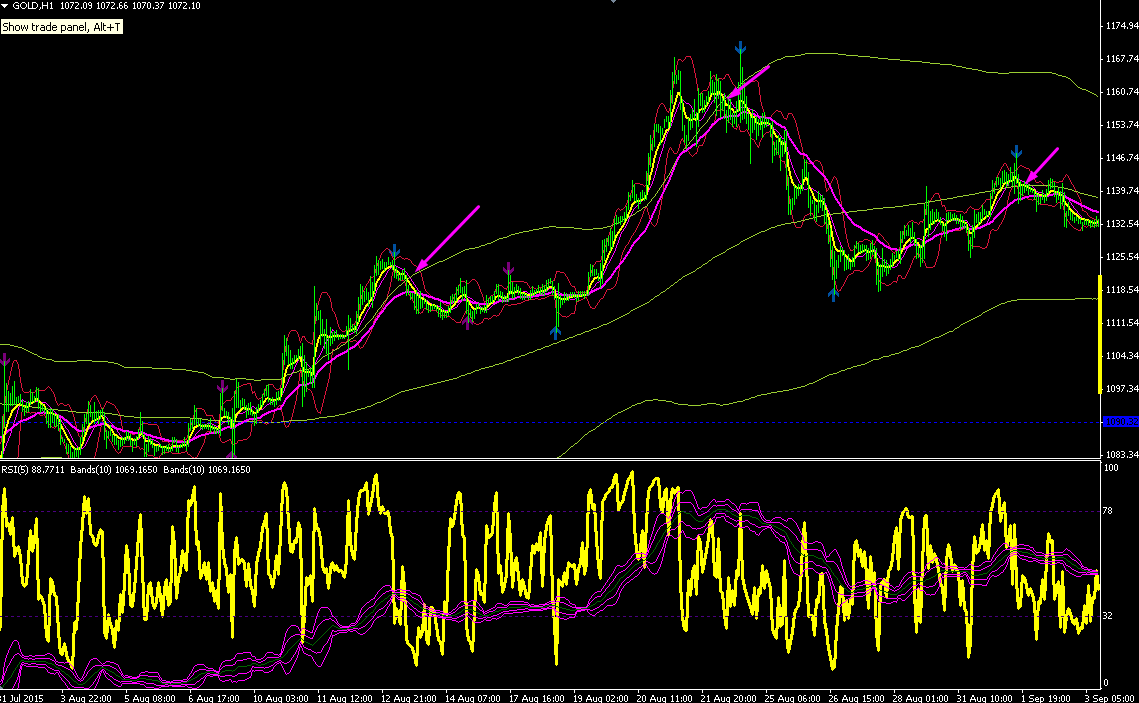The image size is (1139, 703).
Task: Click the 20 Aug 11:00 time label
Action: point(664,699)
